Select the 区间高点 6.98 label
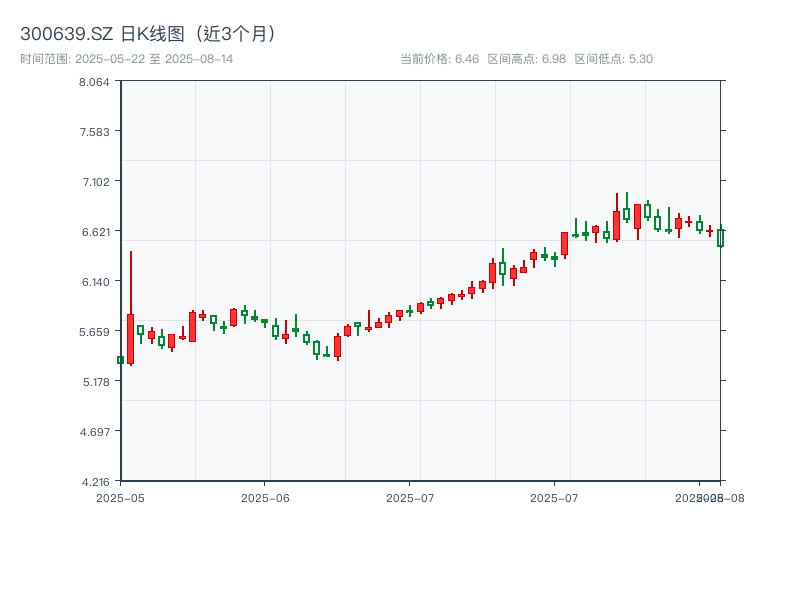Screen dimensions: 800x600 (x=526, y=59)
